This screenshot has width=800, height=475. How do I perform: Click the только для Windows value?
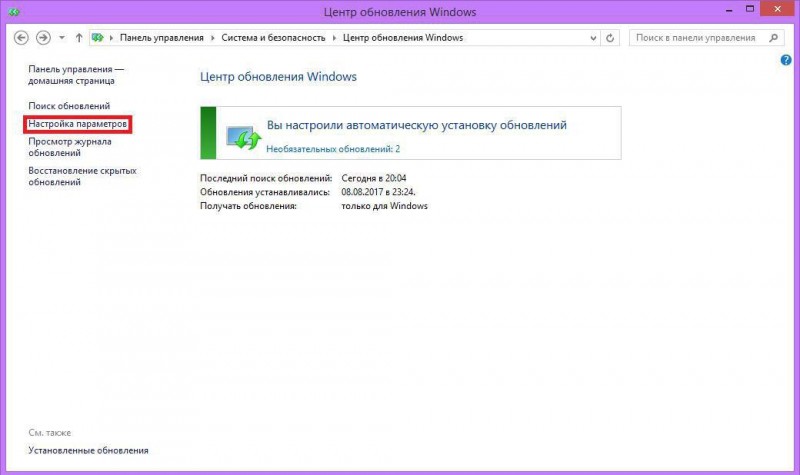(x=385, y=206)
